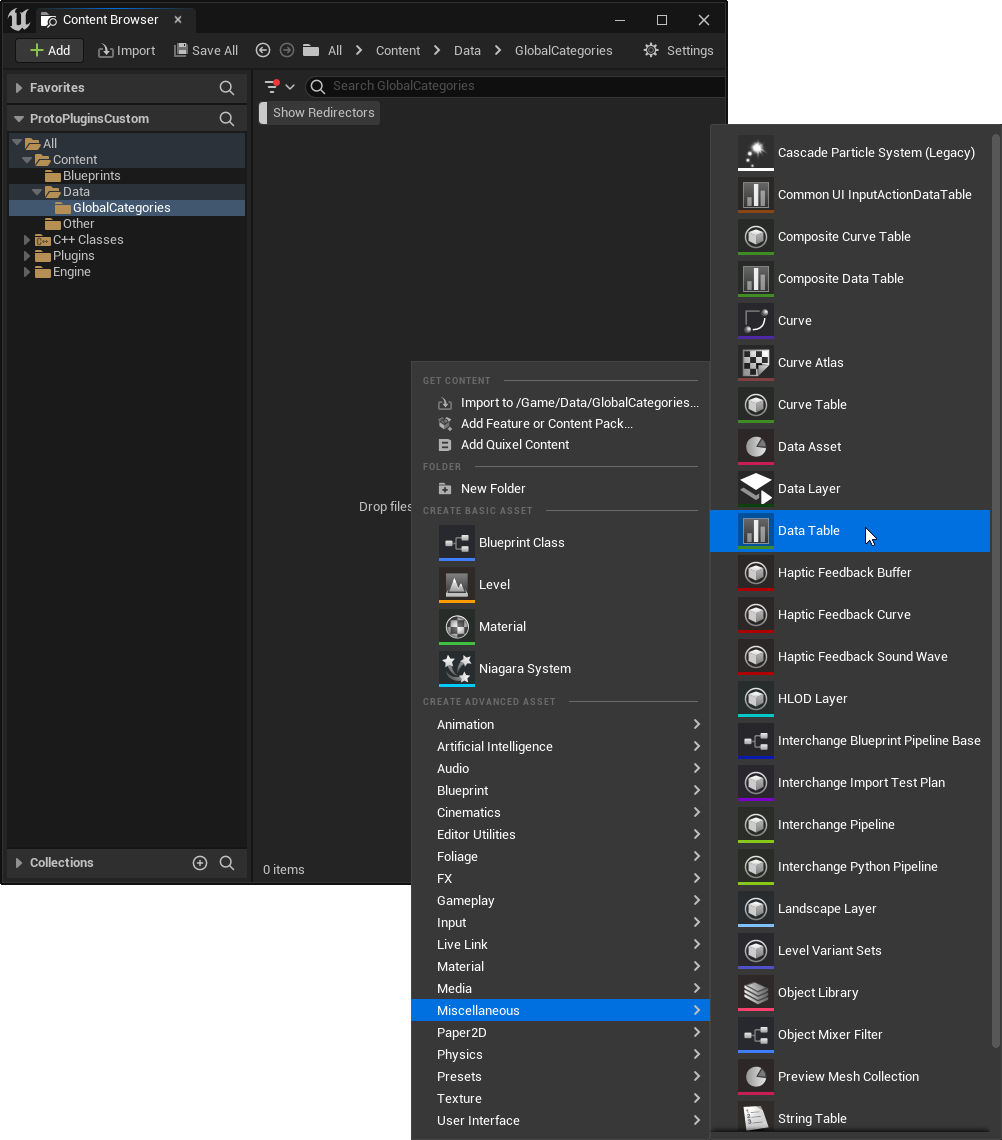
Task: Click the Curve Atlas checkered icon
Action: tap(756, 363)
